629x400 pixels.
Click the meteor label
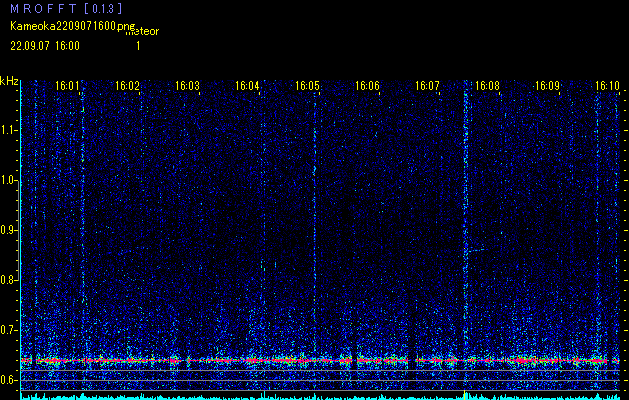142,32
